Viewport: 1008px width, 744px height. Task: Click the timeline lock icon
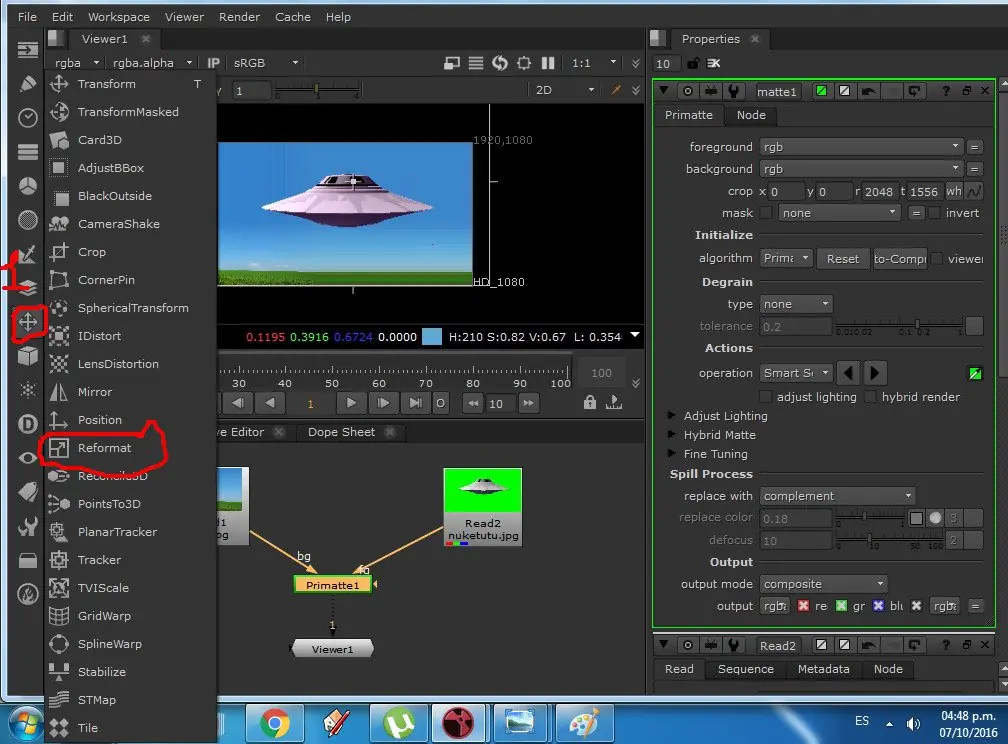(590, 403)
